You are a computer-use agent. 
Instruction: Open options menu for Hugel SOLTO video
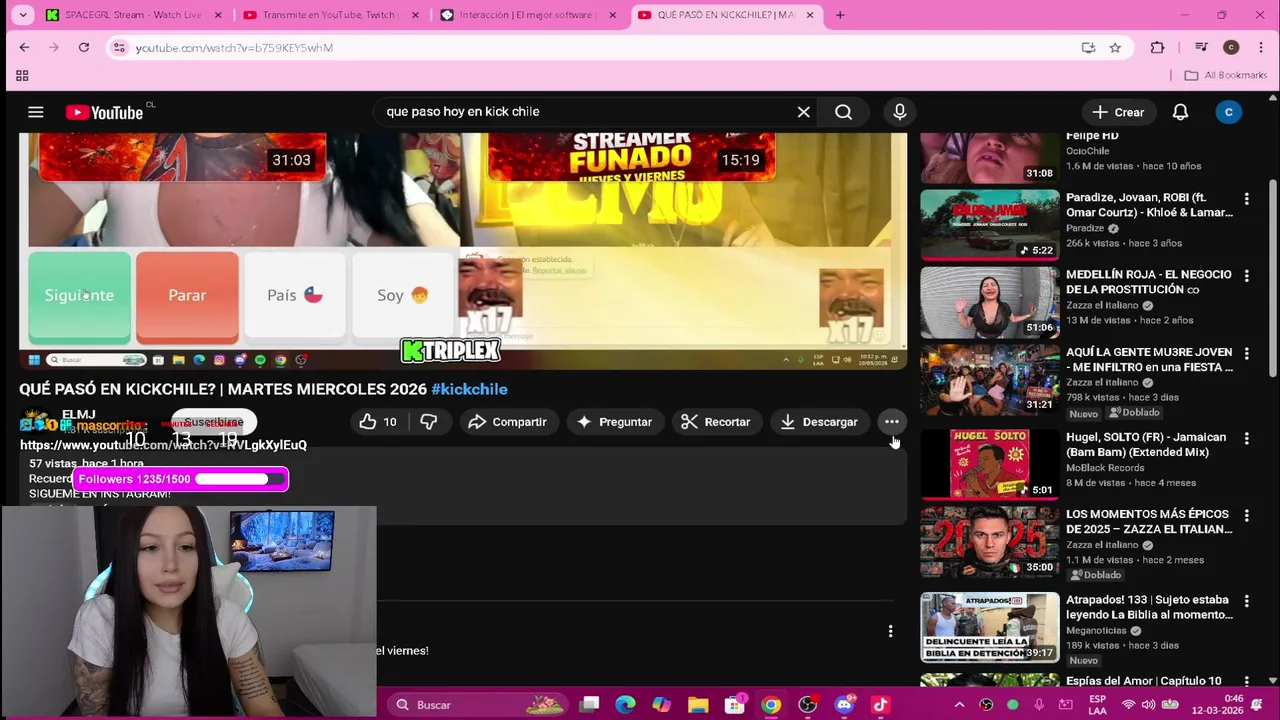(x=1246, y=438)
